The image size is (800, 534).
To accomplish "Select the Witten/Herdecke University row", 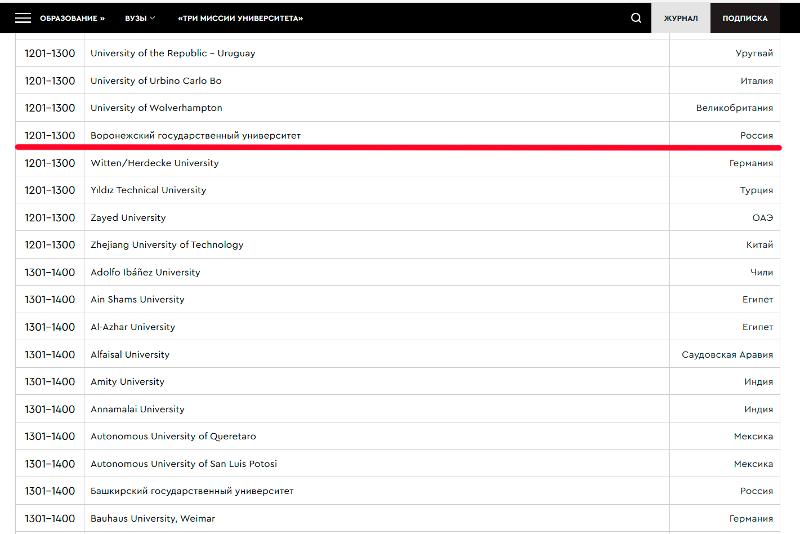I will 154,163.
